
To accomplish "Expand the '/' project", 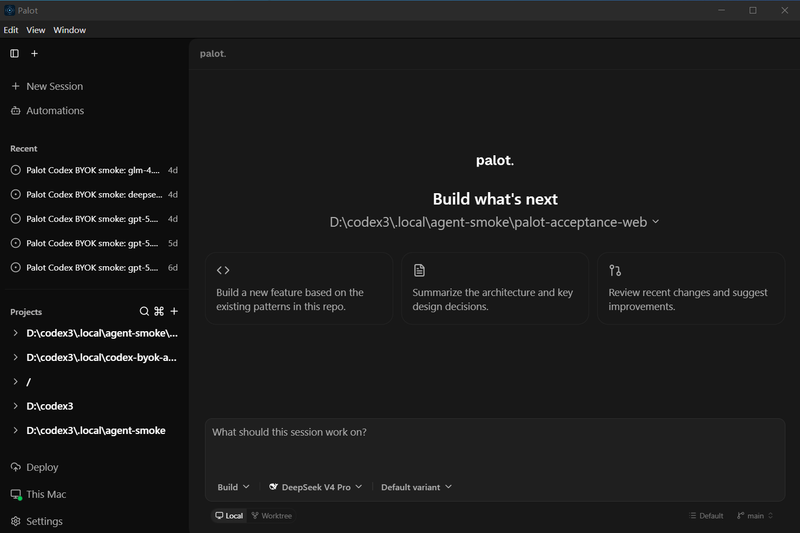I will click(x=15, y=382).
